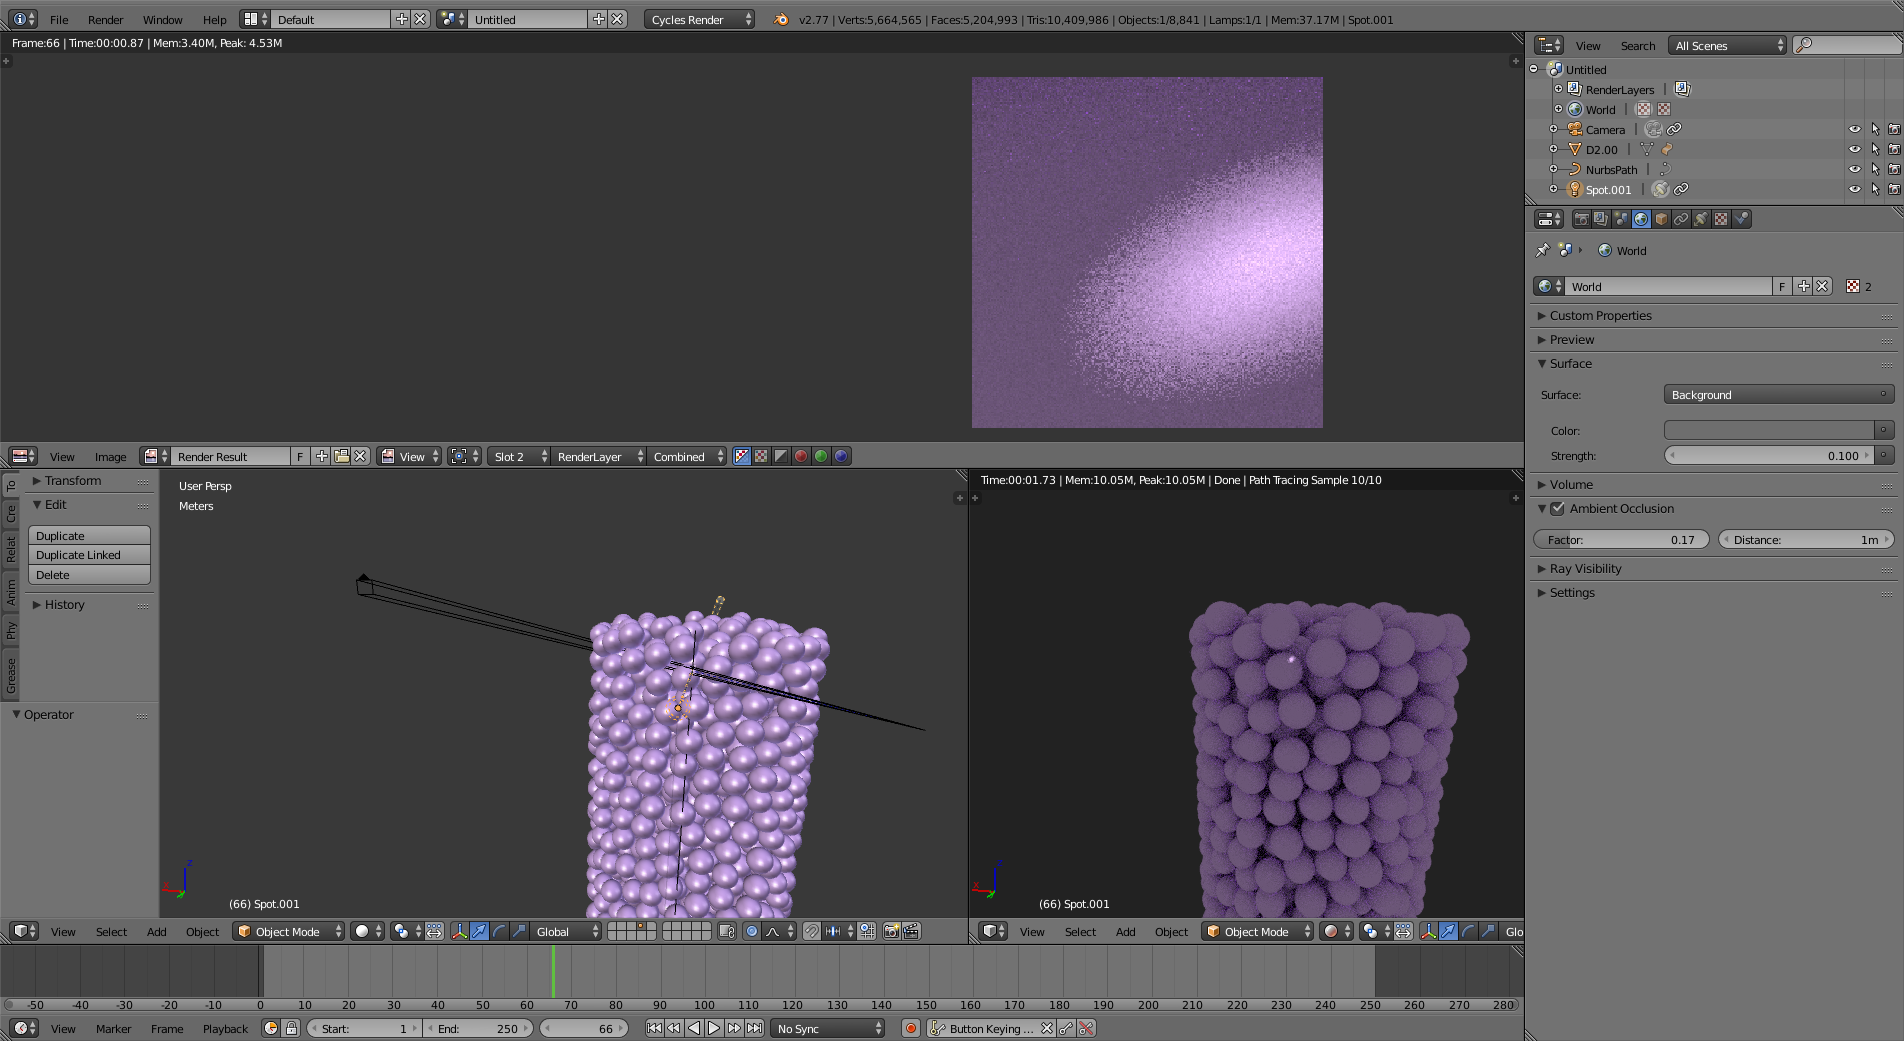Click the OpenGL render image camera icon

891,931
